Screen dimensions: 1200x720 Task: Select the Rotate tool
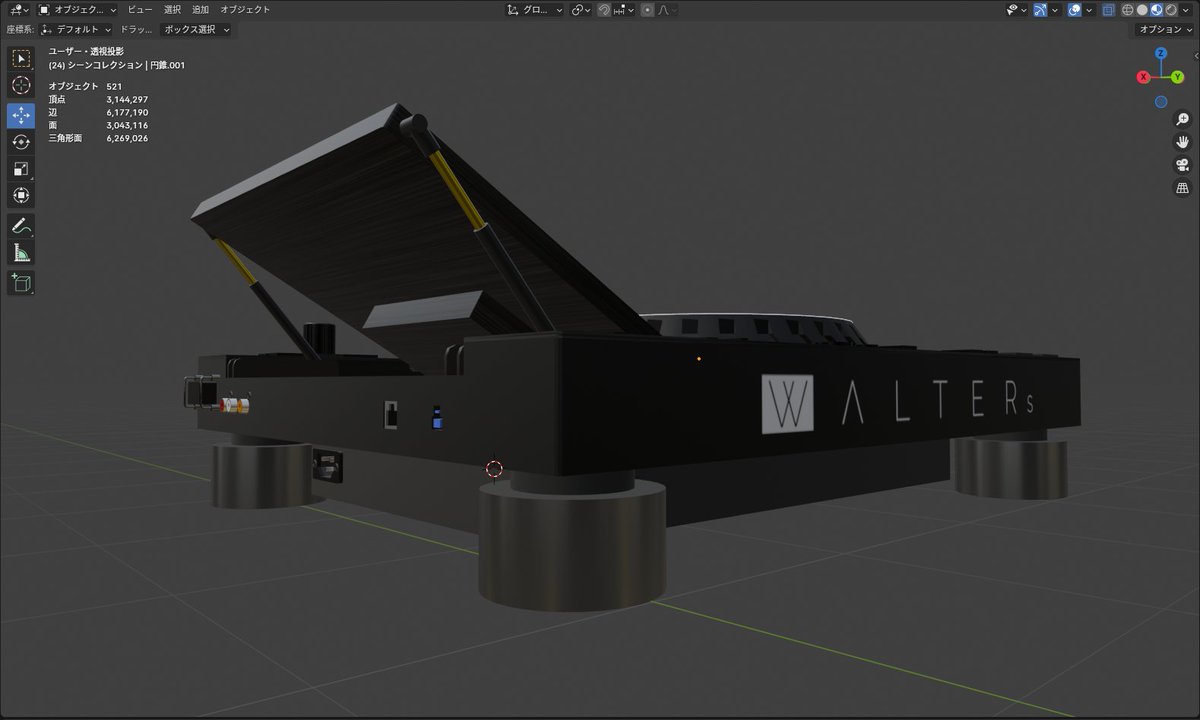coord(21,142)
